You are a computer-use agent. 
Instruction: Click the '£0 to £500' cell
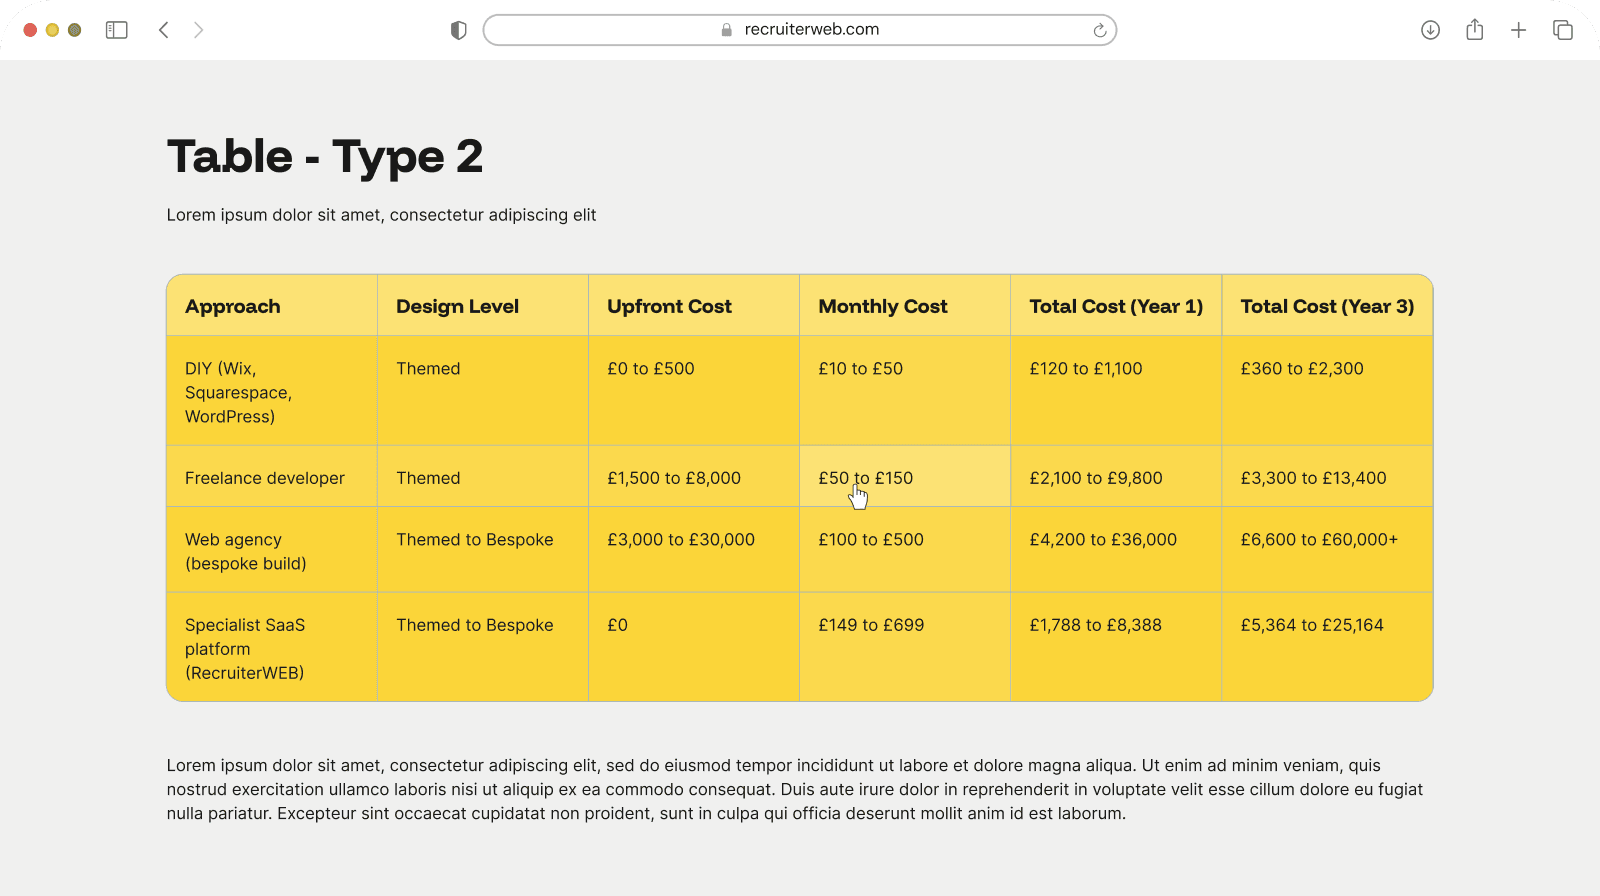694,391
